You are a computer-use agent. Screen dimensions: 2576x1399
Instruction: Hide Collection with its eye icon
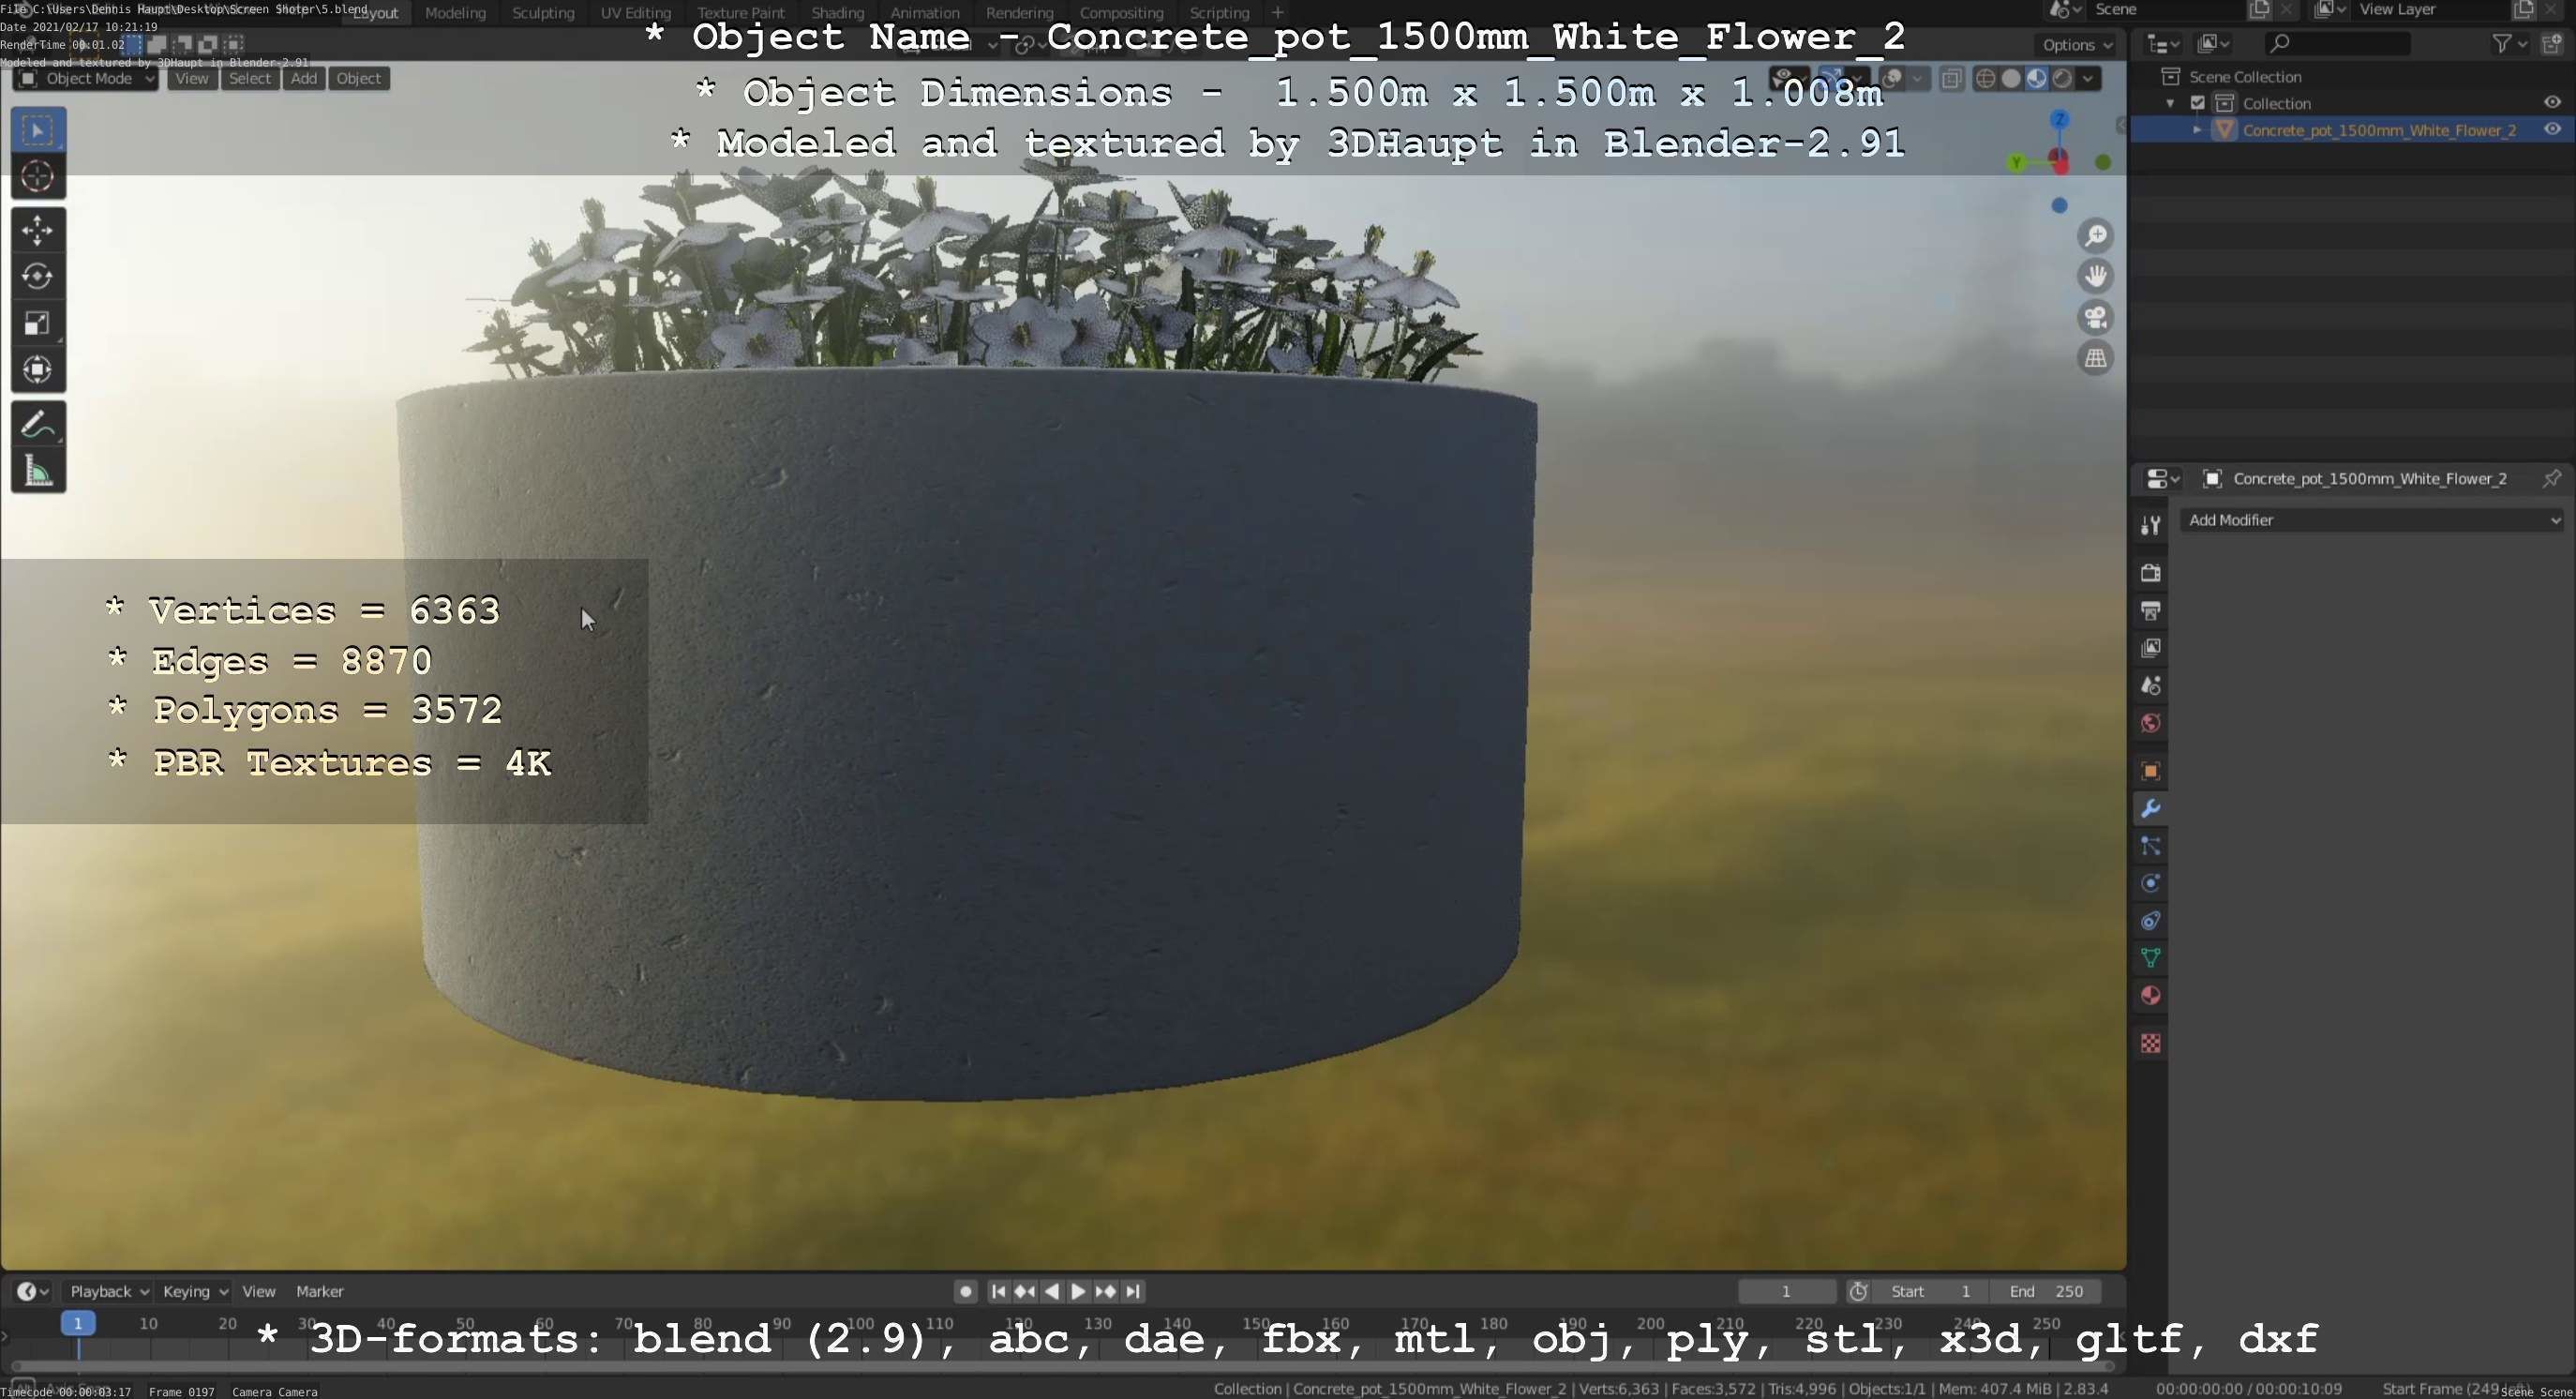(x=2552, y=103)
